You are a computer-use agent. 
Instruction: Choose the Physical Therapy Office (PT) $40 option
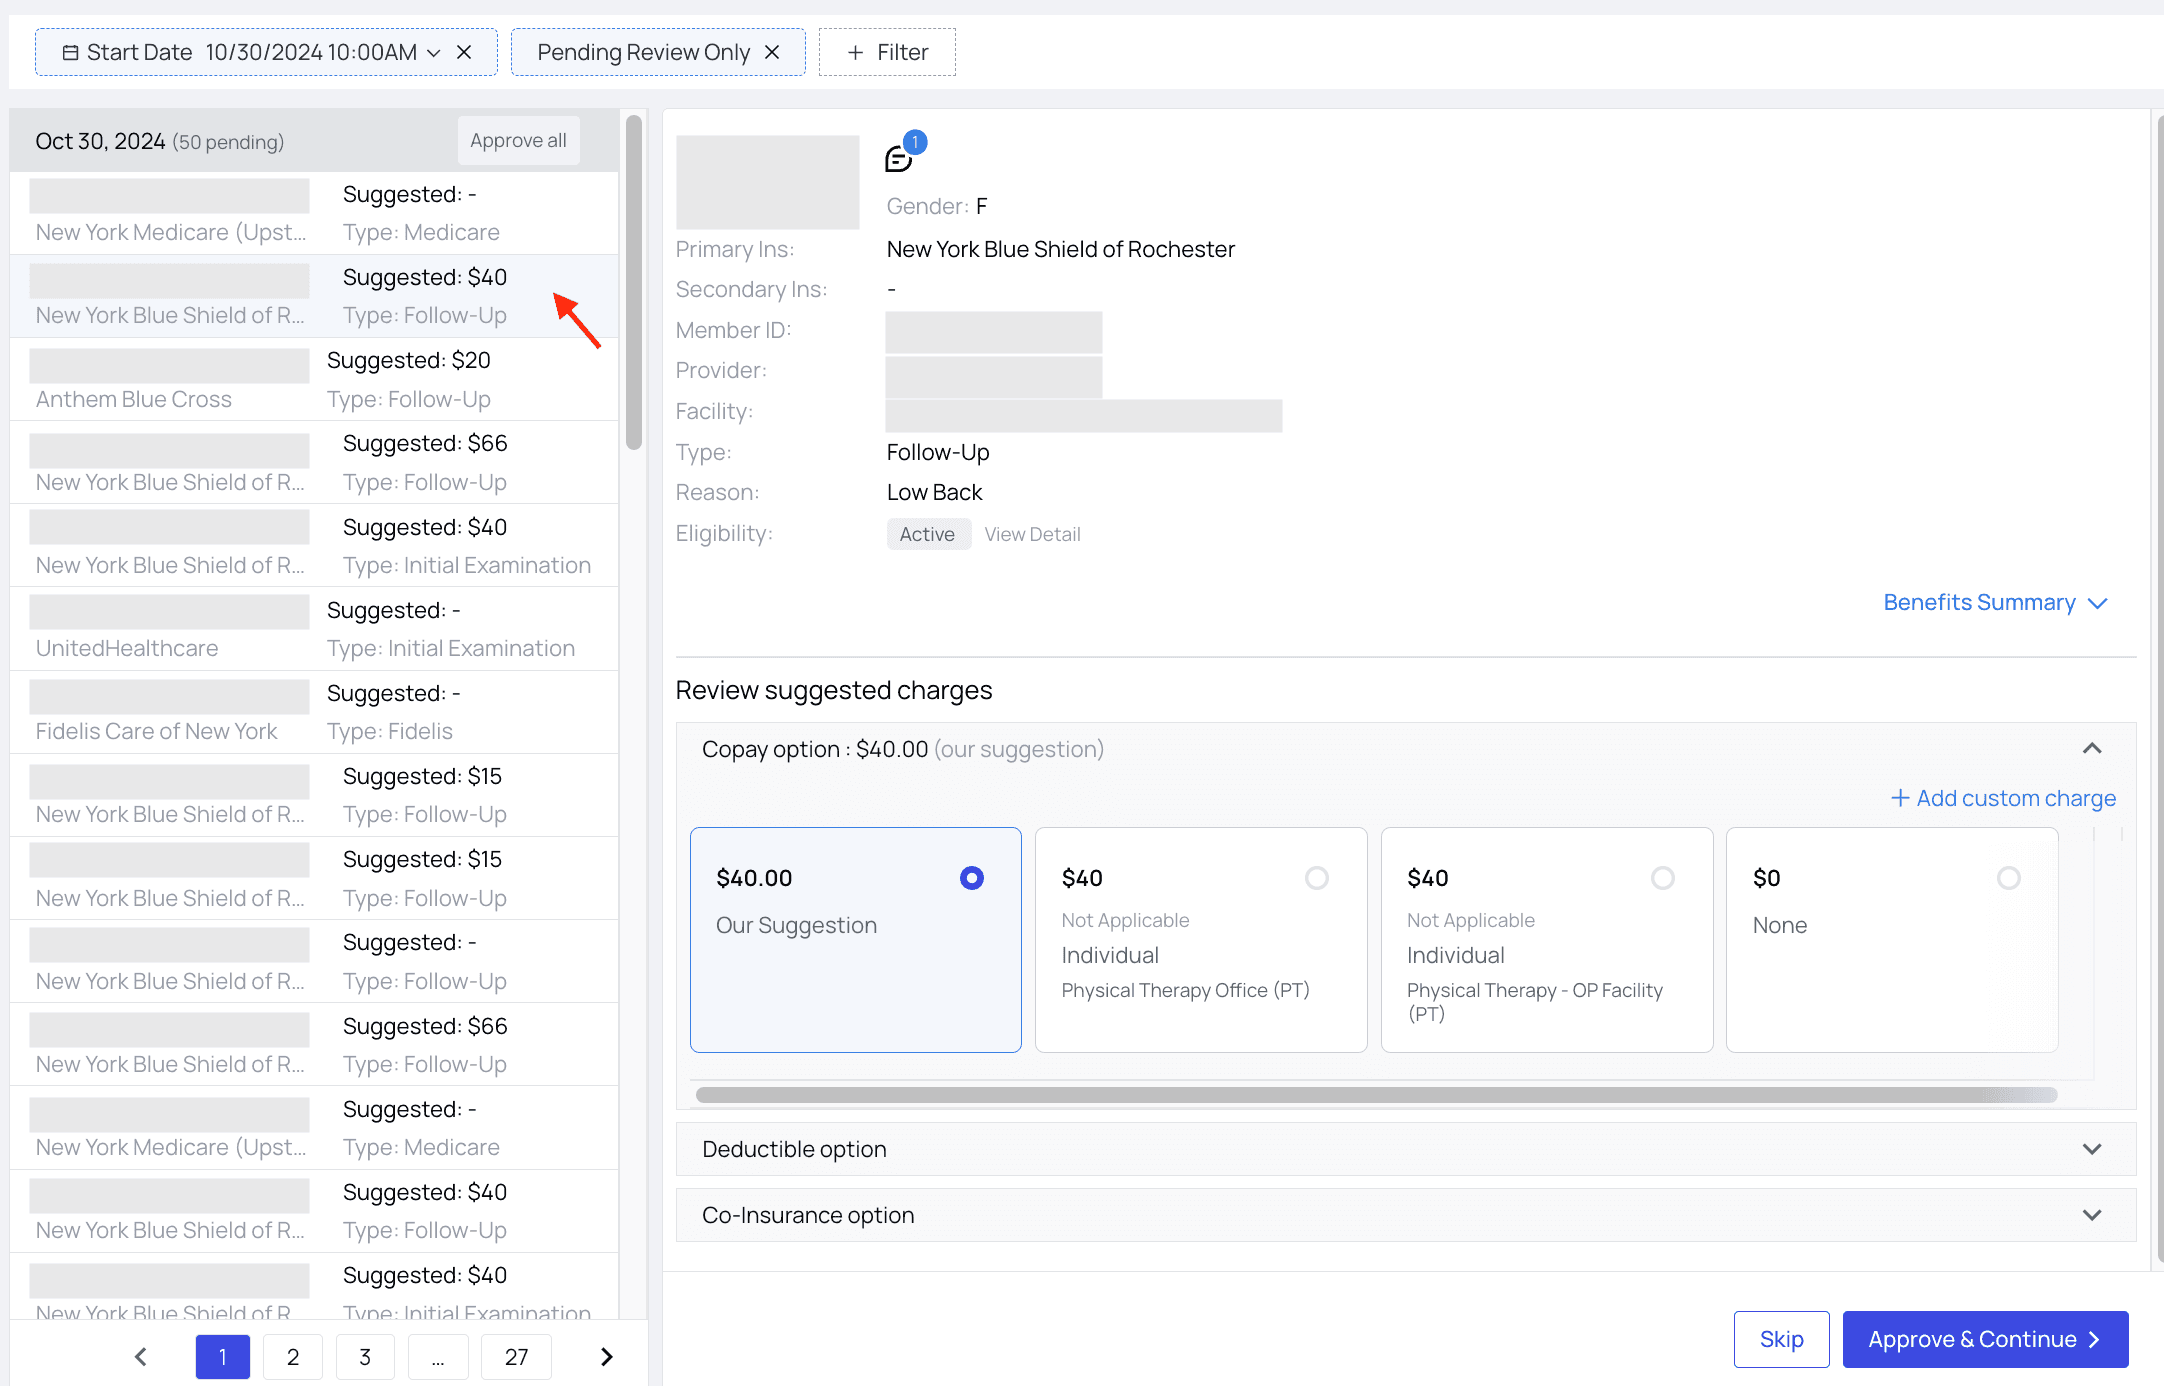point(1316,878)
